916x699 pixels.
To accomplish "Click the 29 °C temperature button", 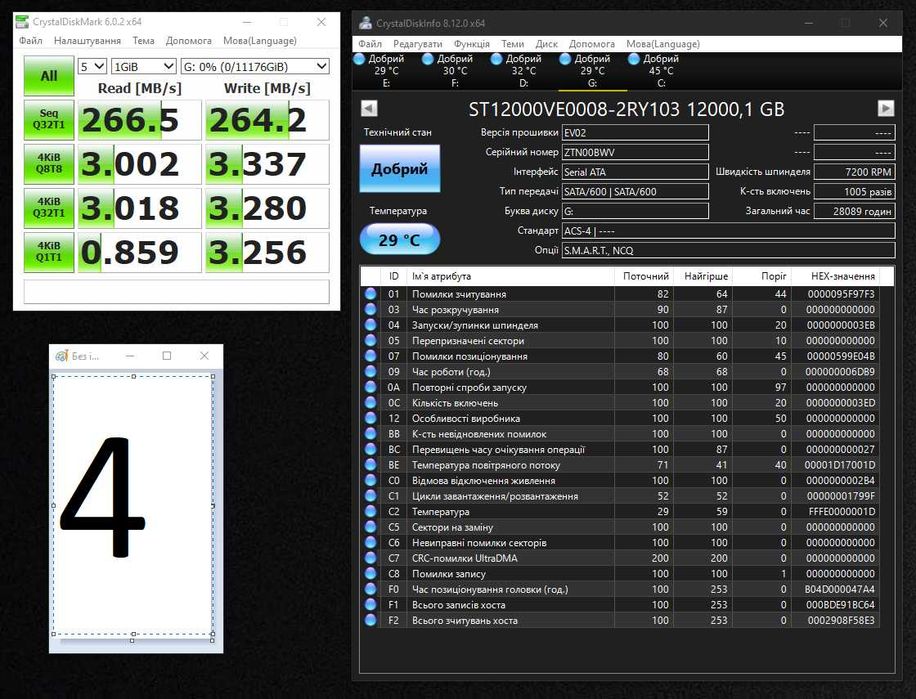I will pos(400,239).
